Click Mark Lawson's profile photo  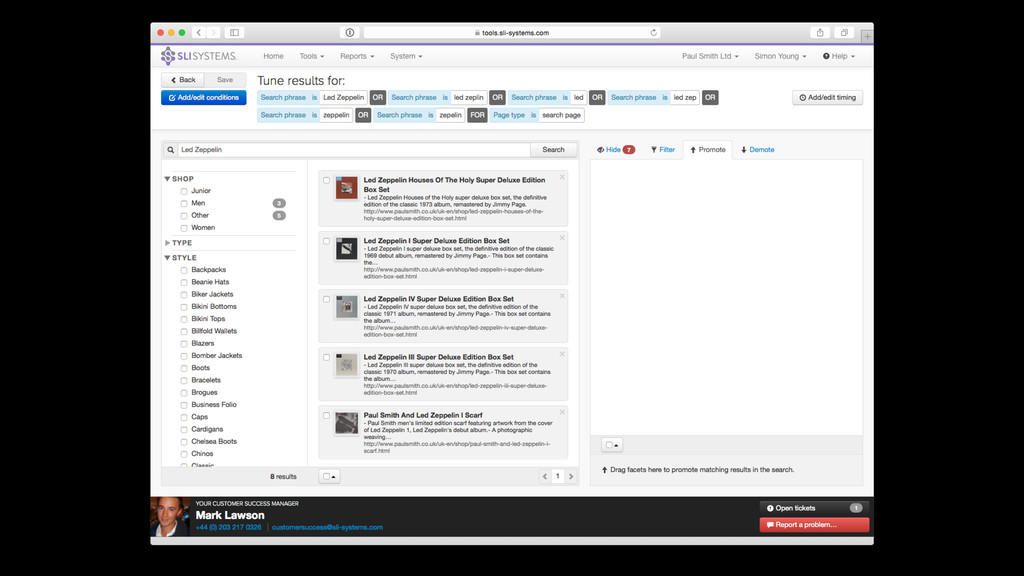pos(170,517)
